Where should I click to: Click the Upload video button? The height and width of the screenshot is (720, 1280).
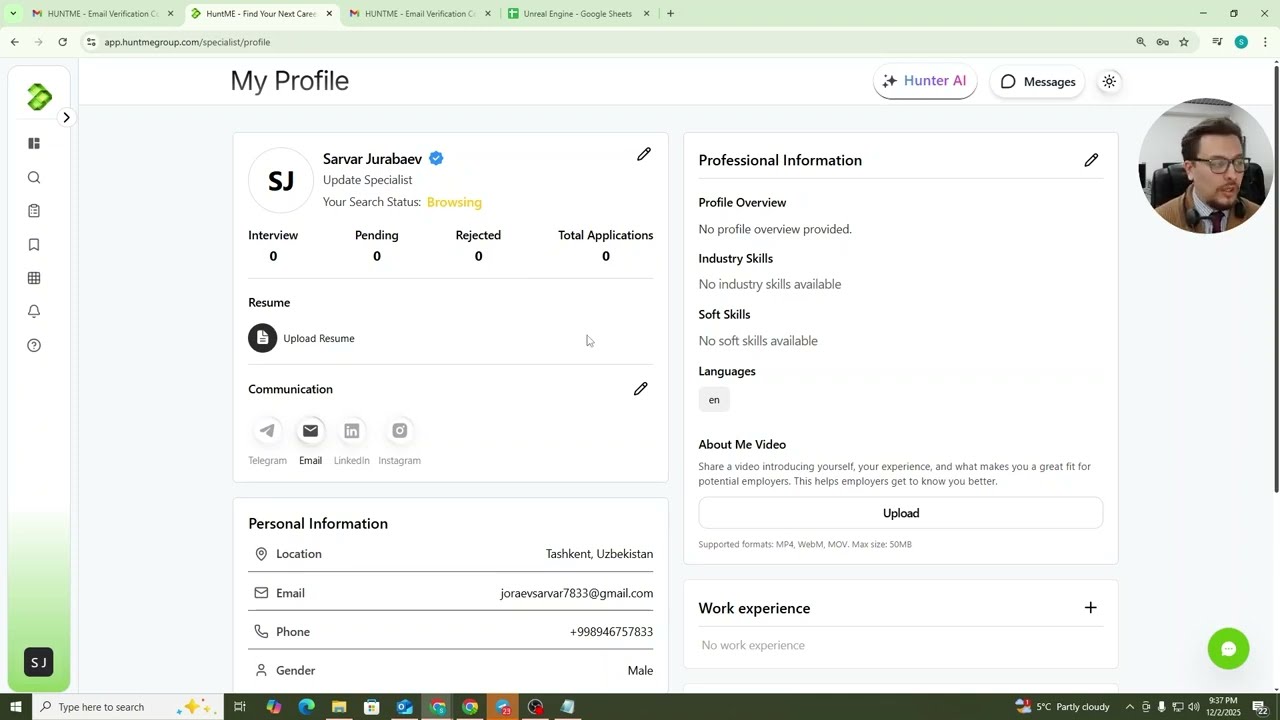point(901,513)
